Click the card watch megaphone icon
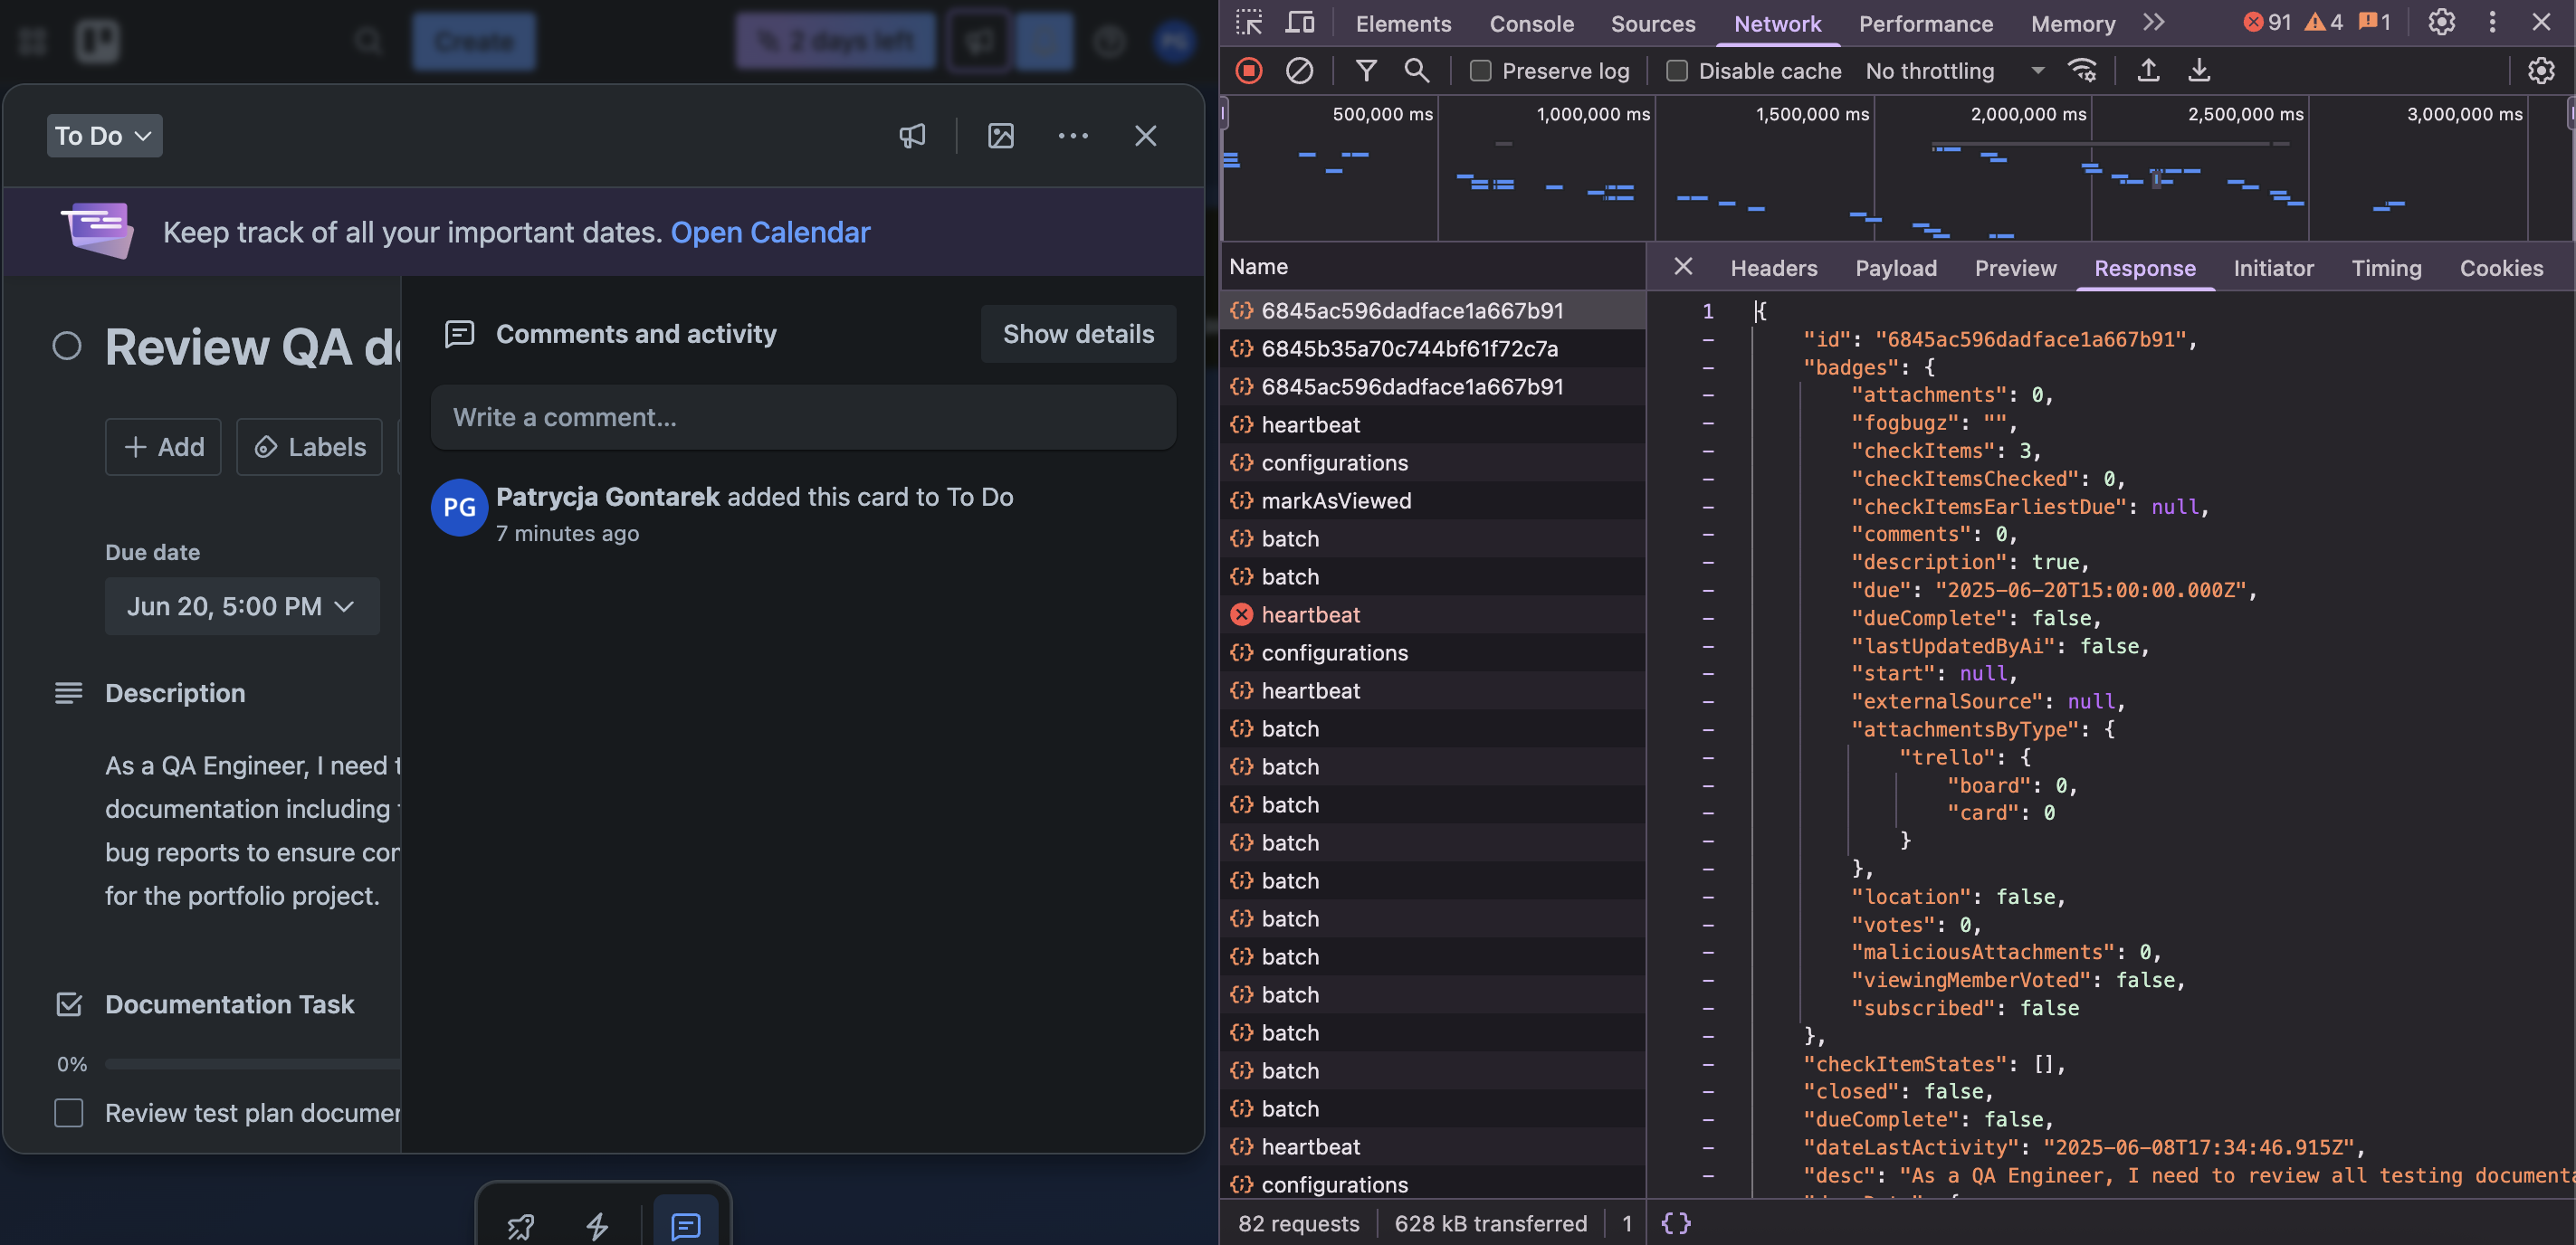The height and width of the screenshot is (1245, 2576). [x=912, y=136]
